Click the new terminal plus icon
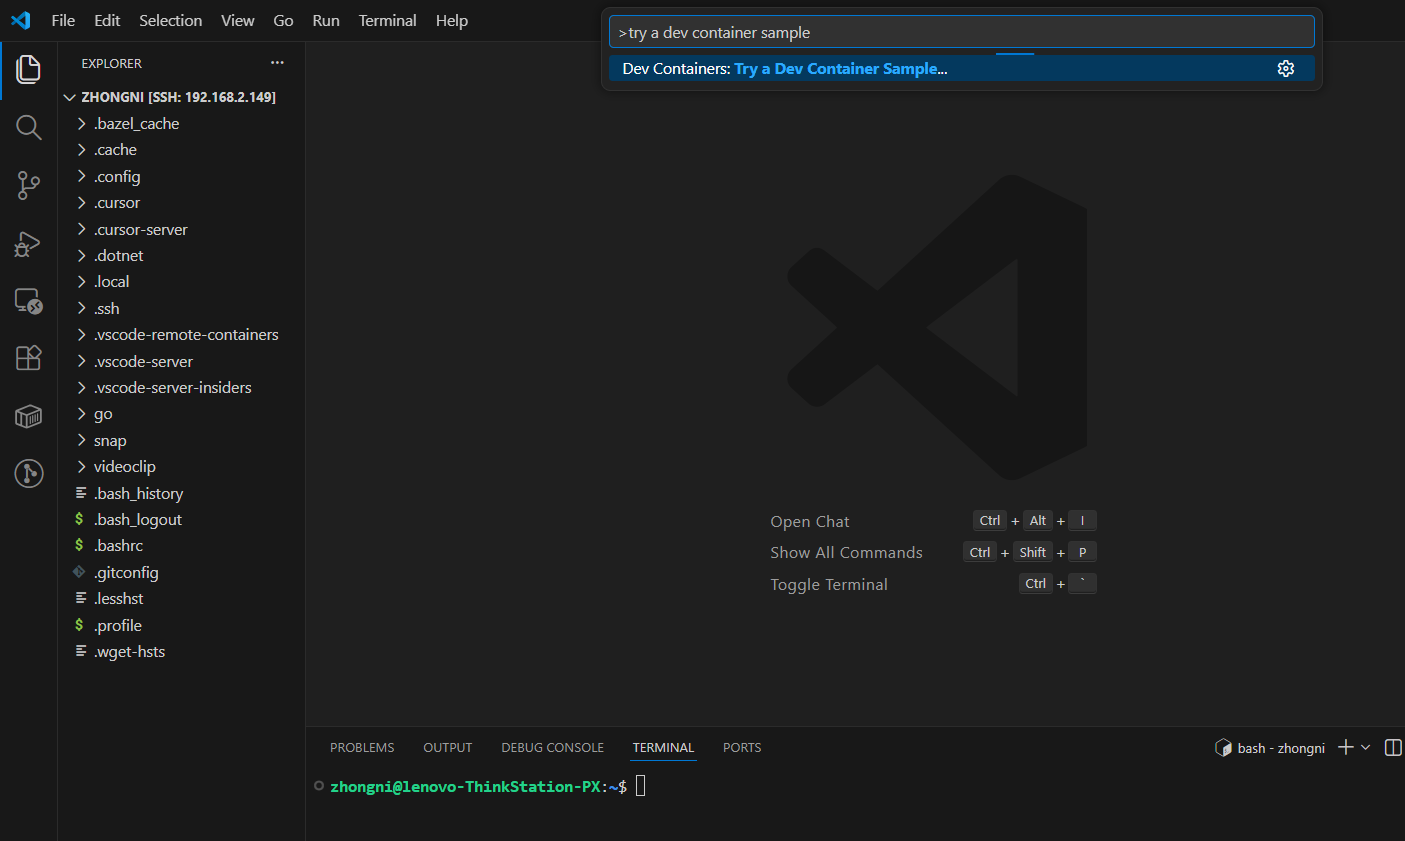Screen dimensions: 1405x841 1345,748
